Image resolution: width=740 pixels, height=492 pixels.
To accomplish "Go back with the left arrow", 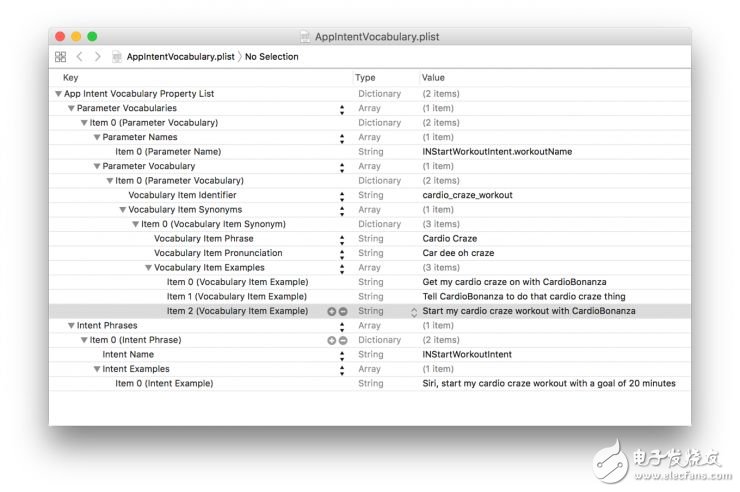I will [x=80, y=57].
